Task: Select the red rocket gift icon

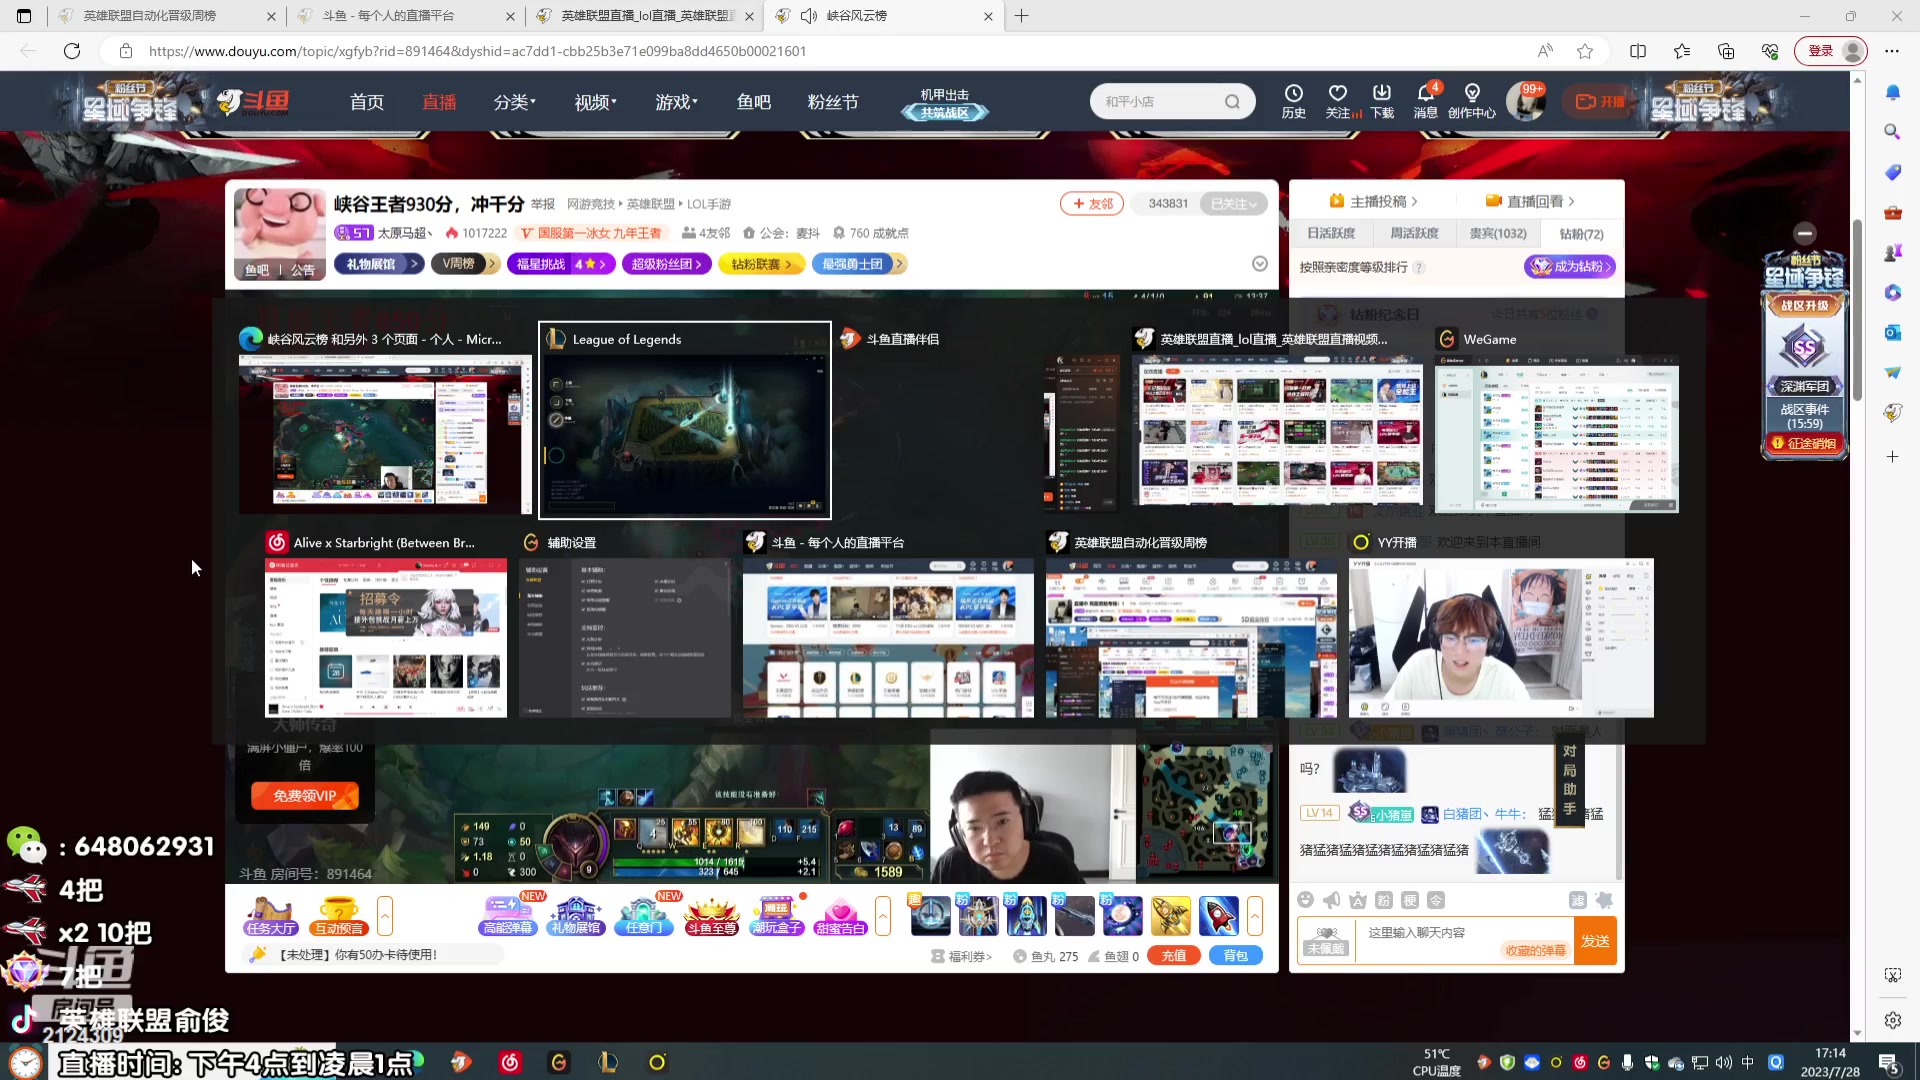Action: [x=1218, y=916]
